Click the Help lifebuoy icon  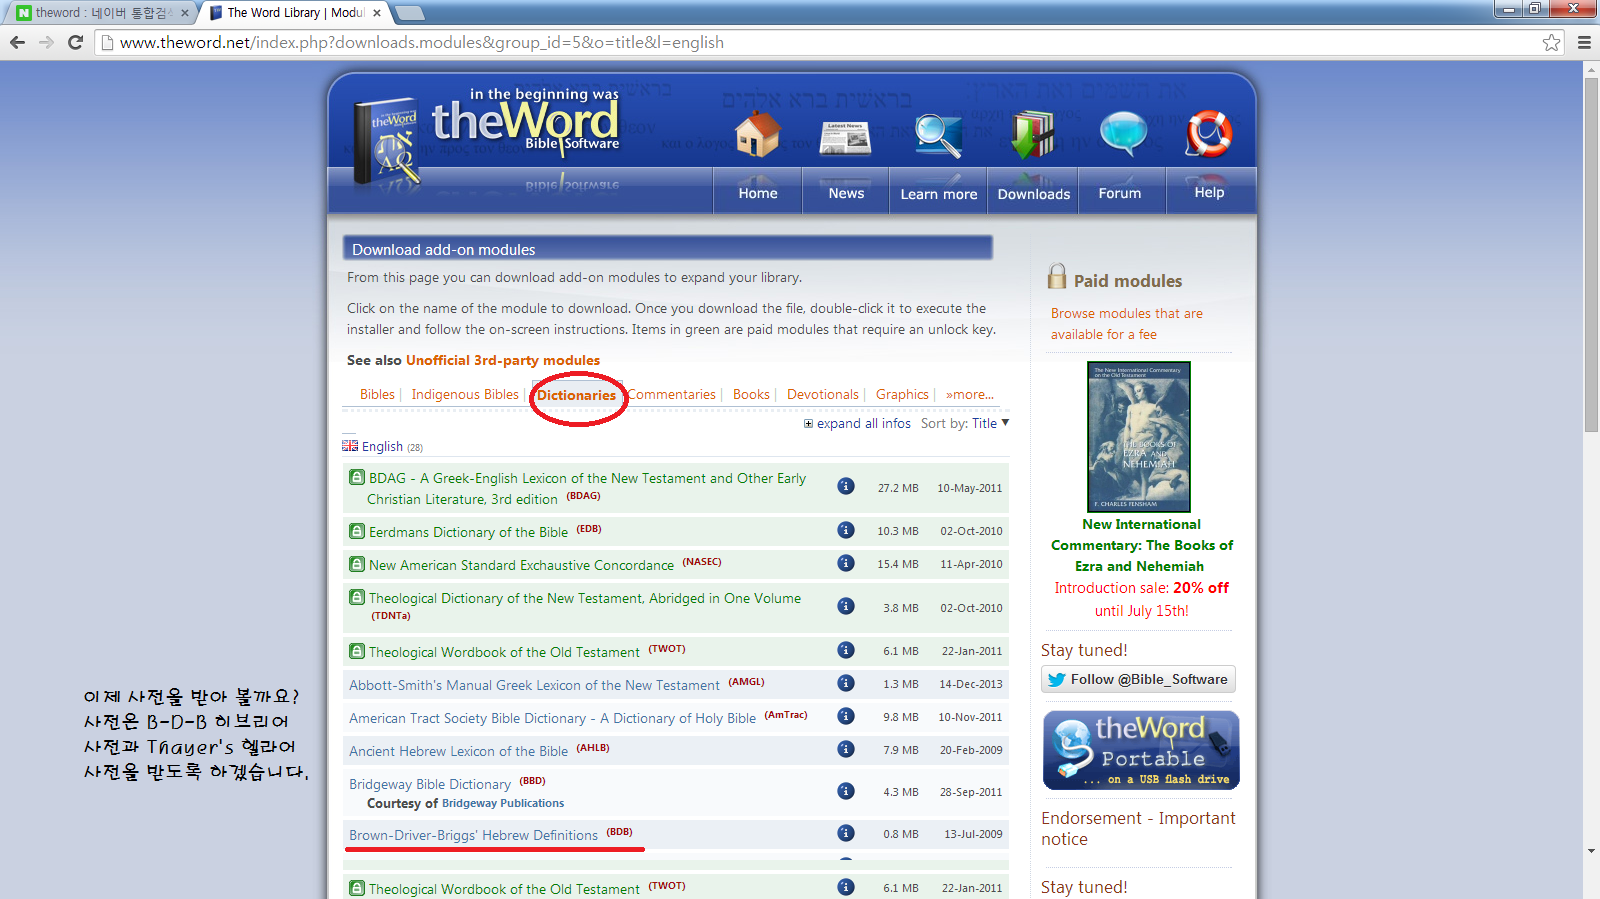click(x=1208, y=134)
